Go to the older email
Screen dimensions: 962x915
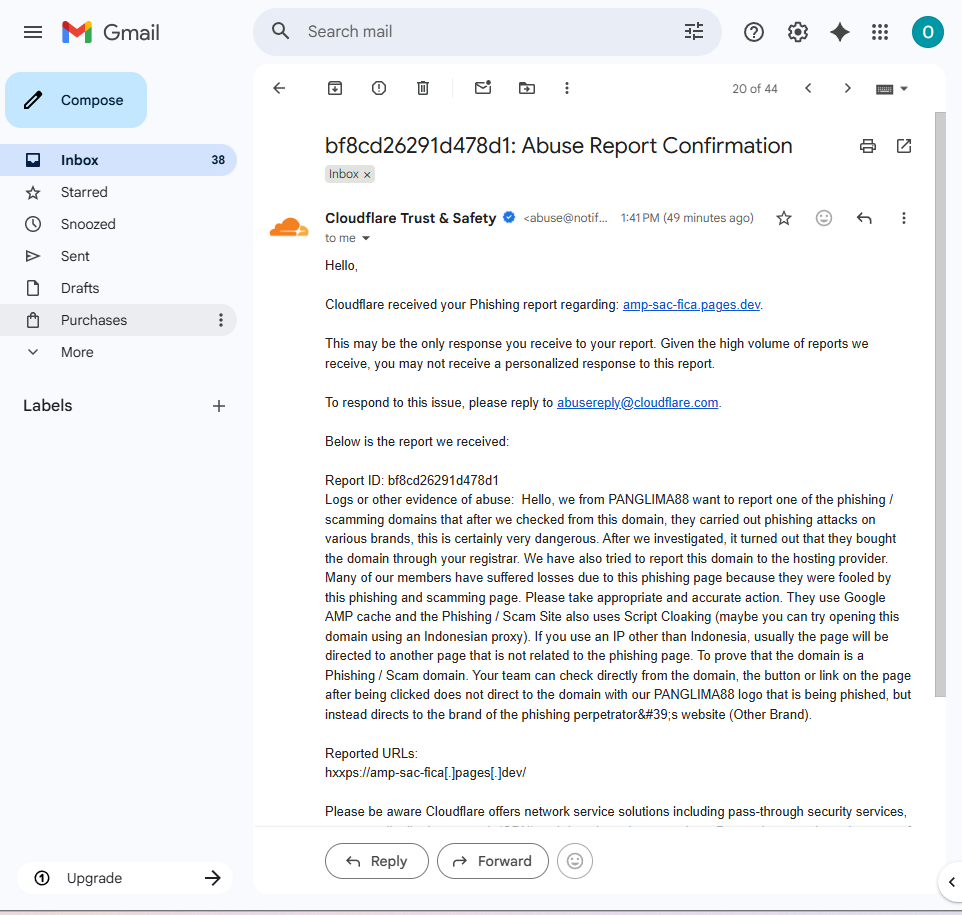point(847,88)
